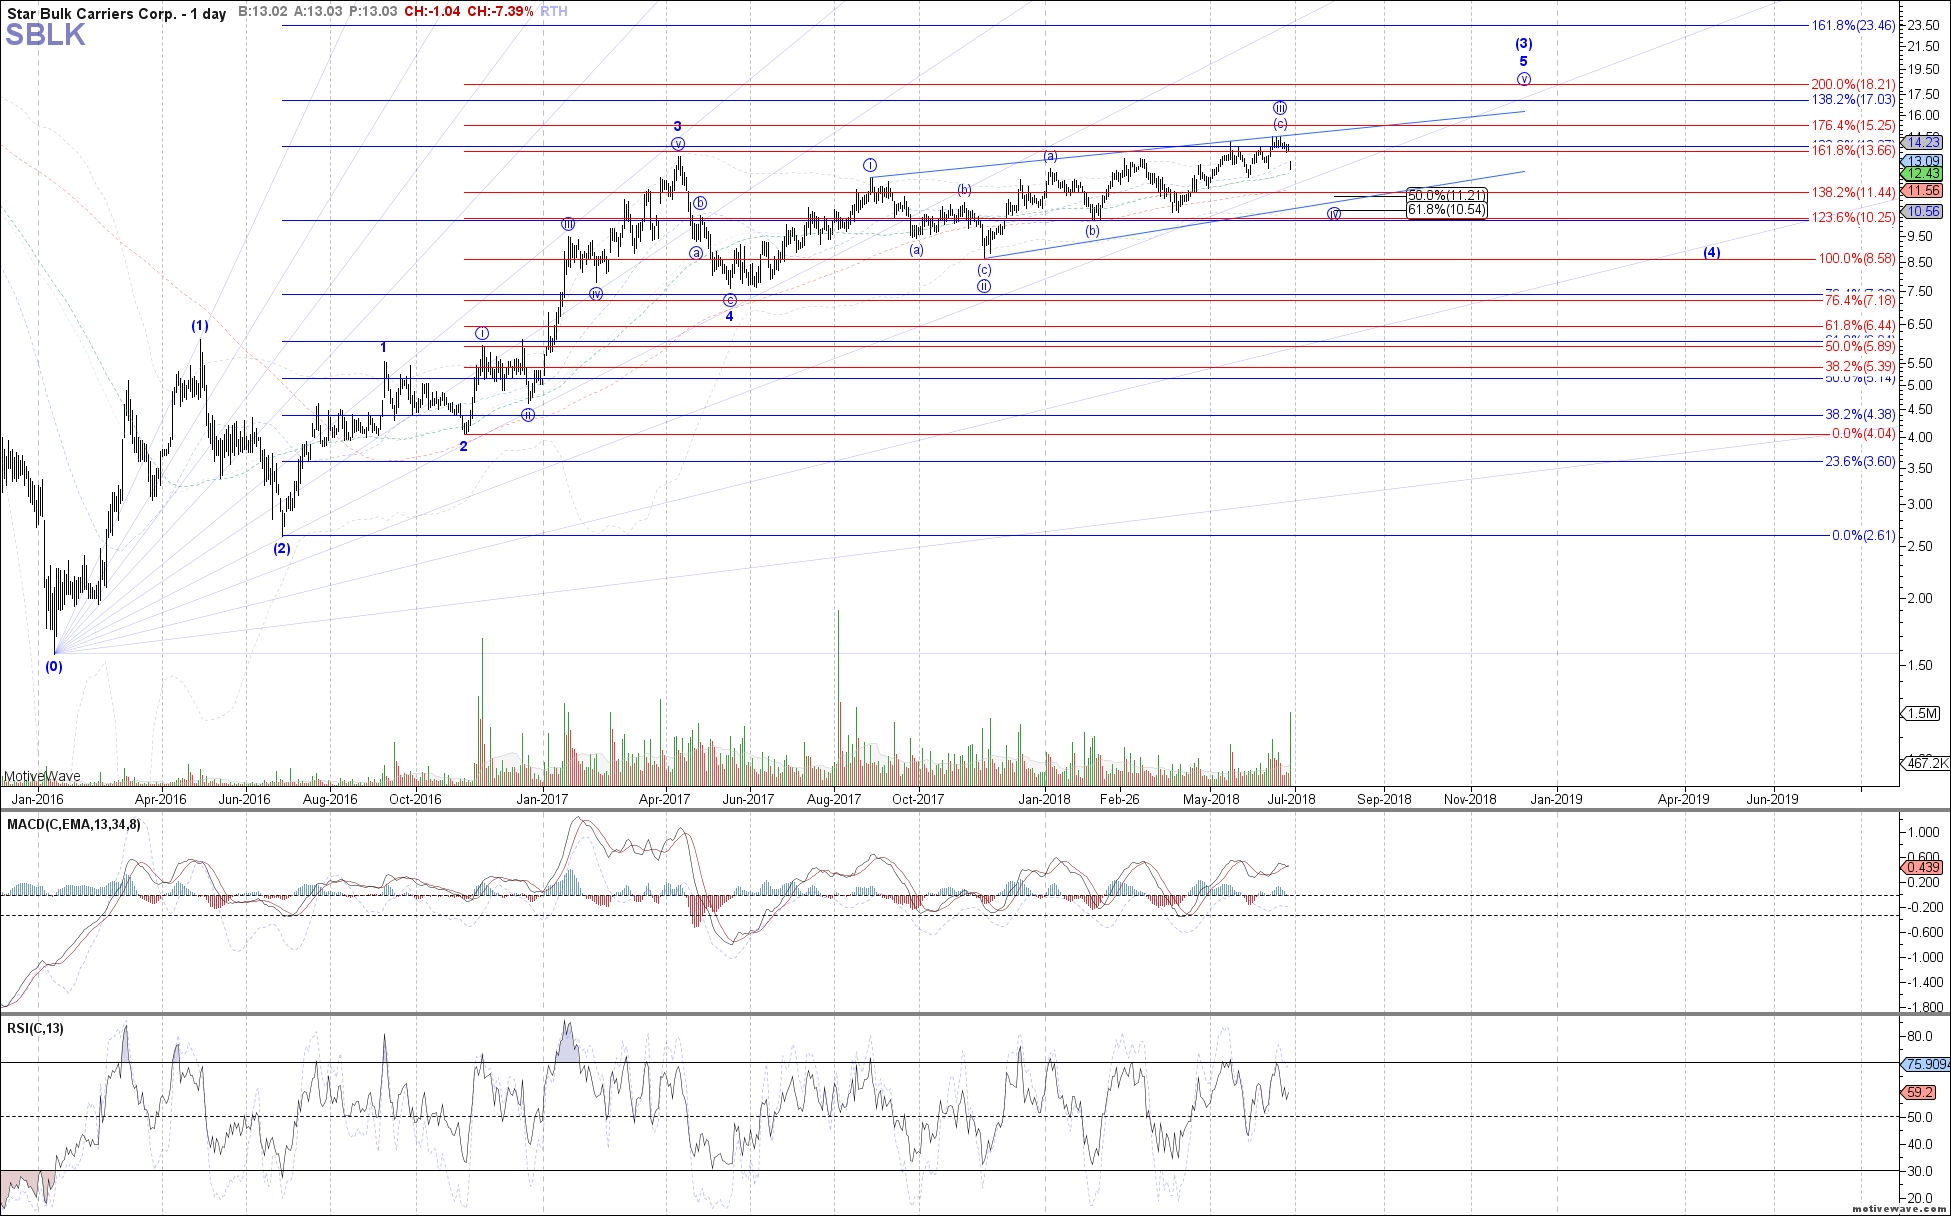Screen dimensions: 1951x1216
Task: Click the 61.8%(6.44) red level label
Action: coord(1860,325)
